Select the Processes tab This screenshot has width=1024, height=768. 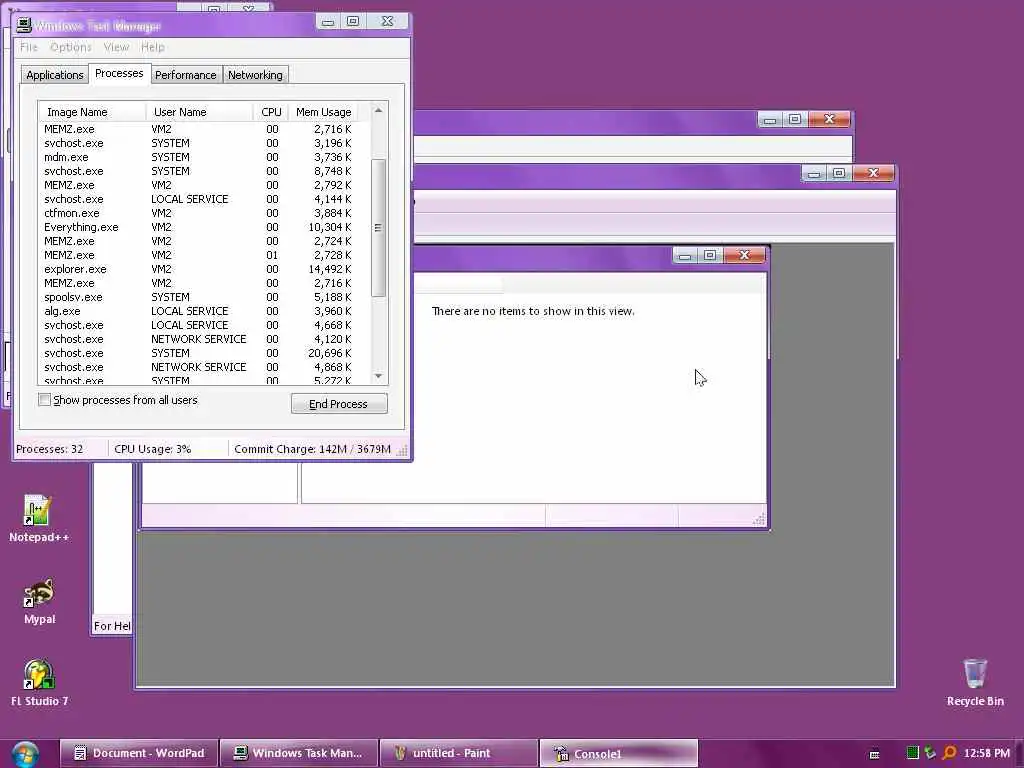pos(119,73)
